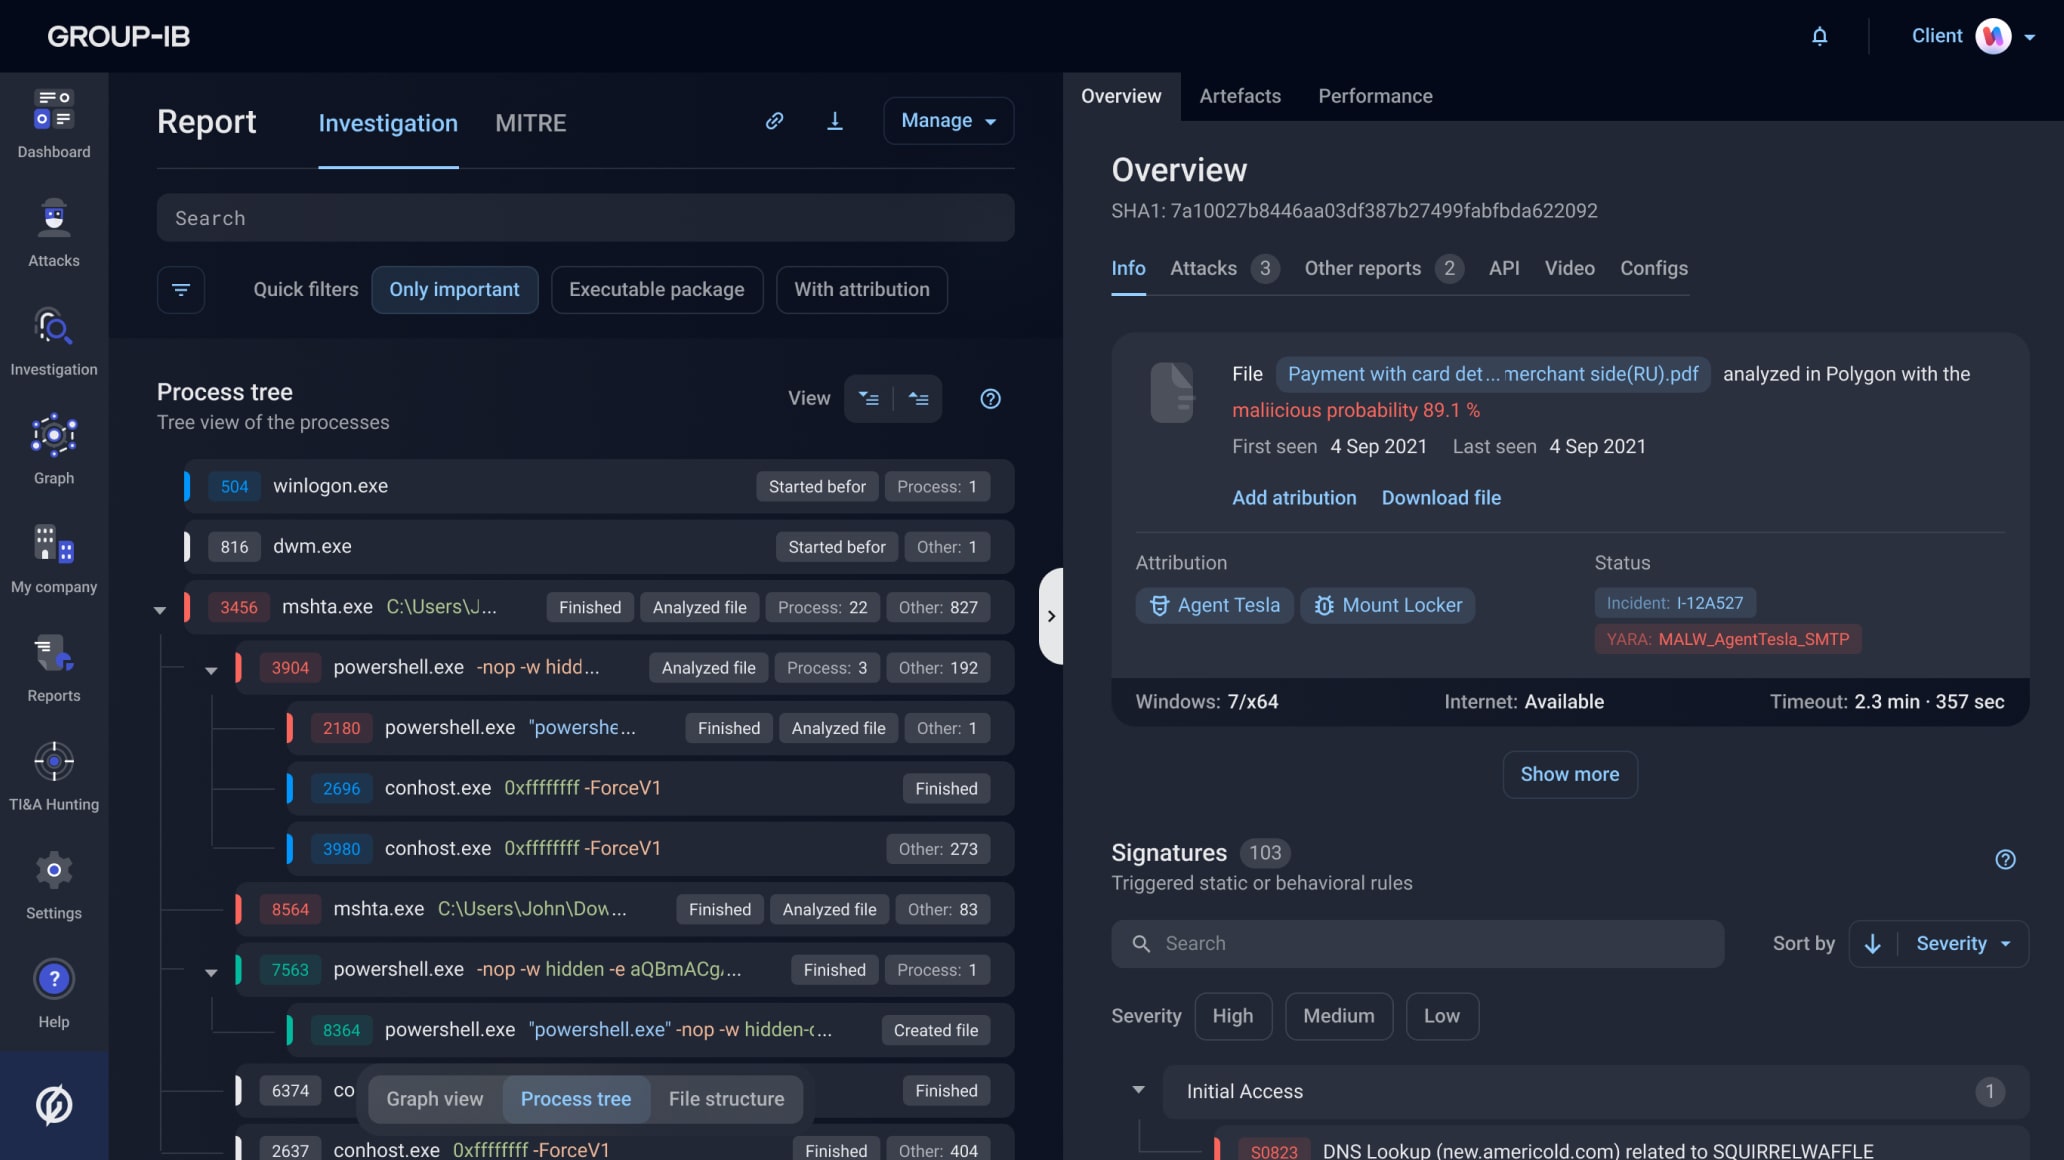Download report using the download arrow icon

[834, 121]
